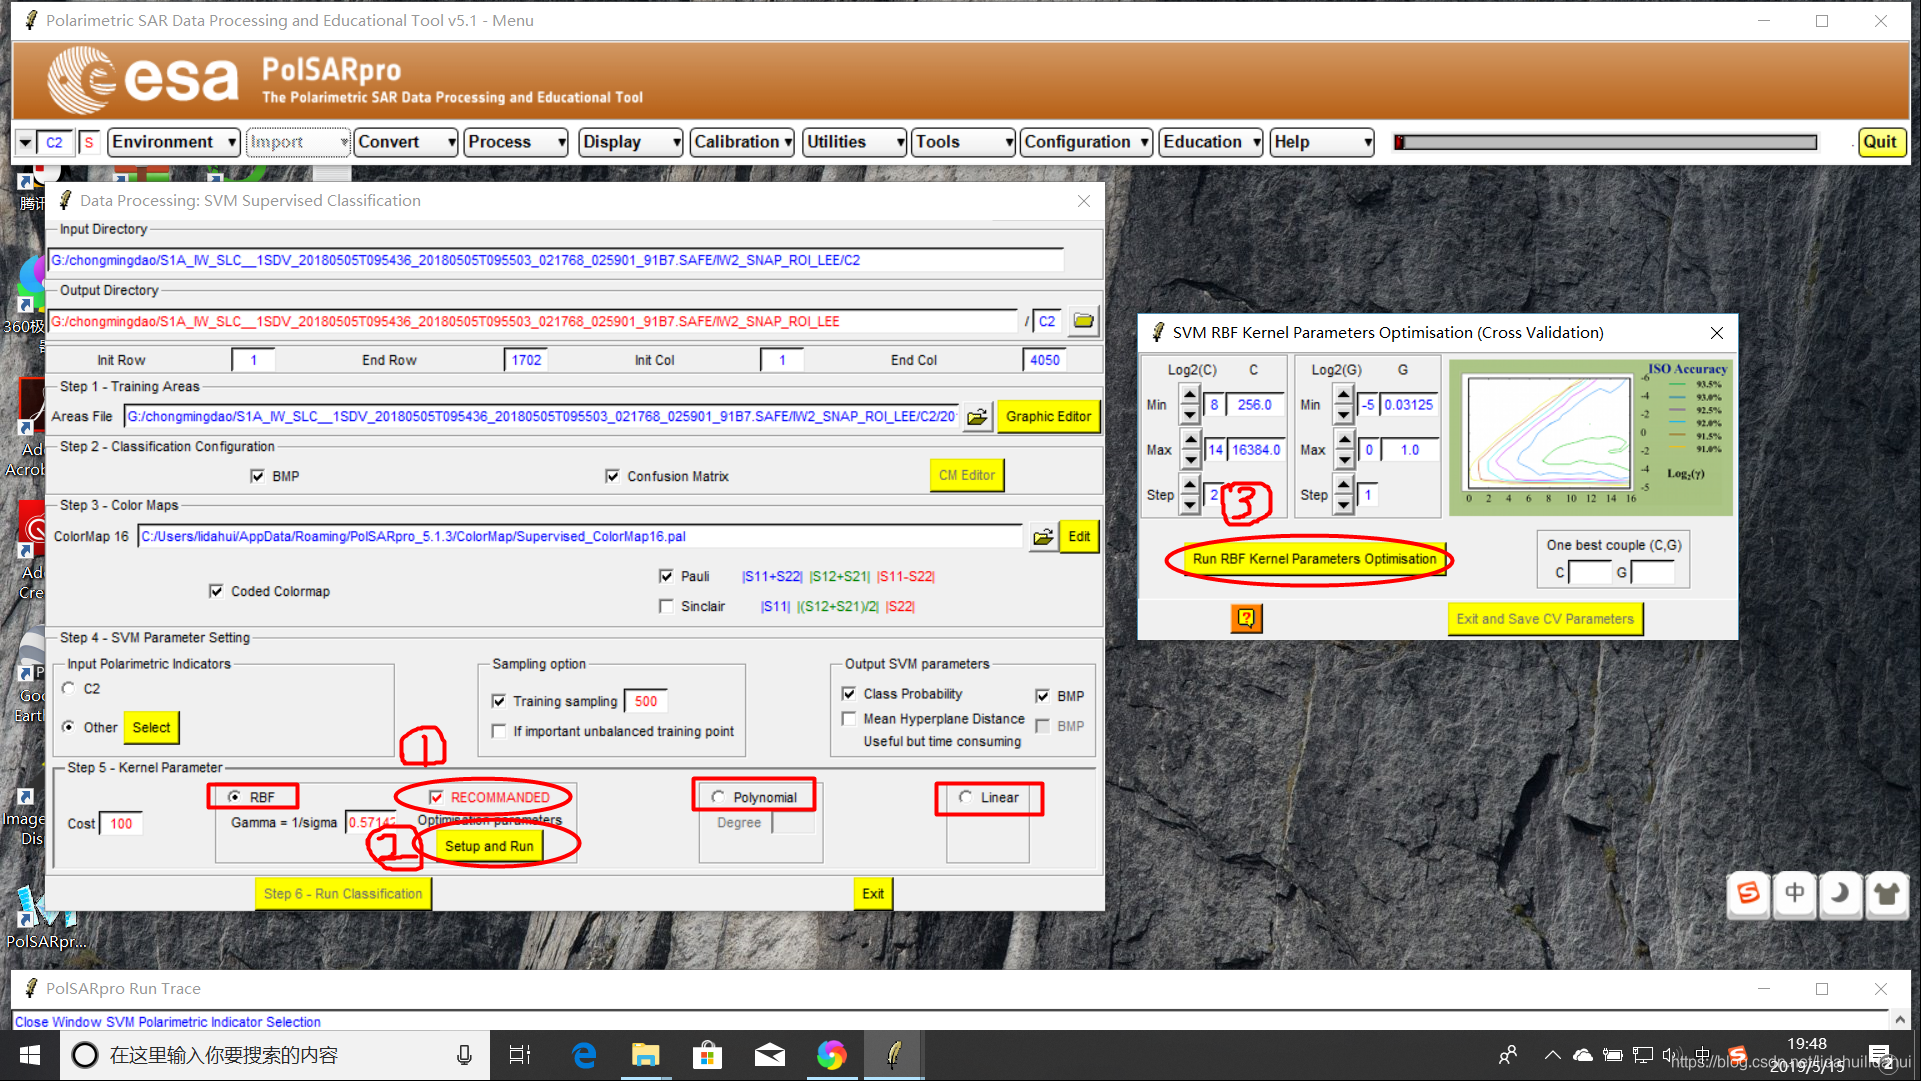Select PolSARpro feather icon in taskbar
The image size is (1921, 1081).
(894, 1055)
